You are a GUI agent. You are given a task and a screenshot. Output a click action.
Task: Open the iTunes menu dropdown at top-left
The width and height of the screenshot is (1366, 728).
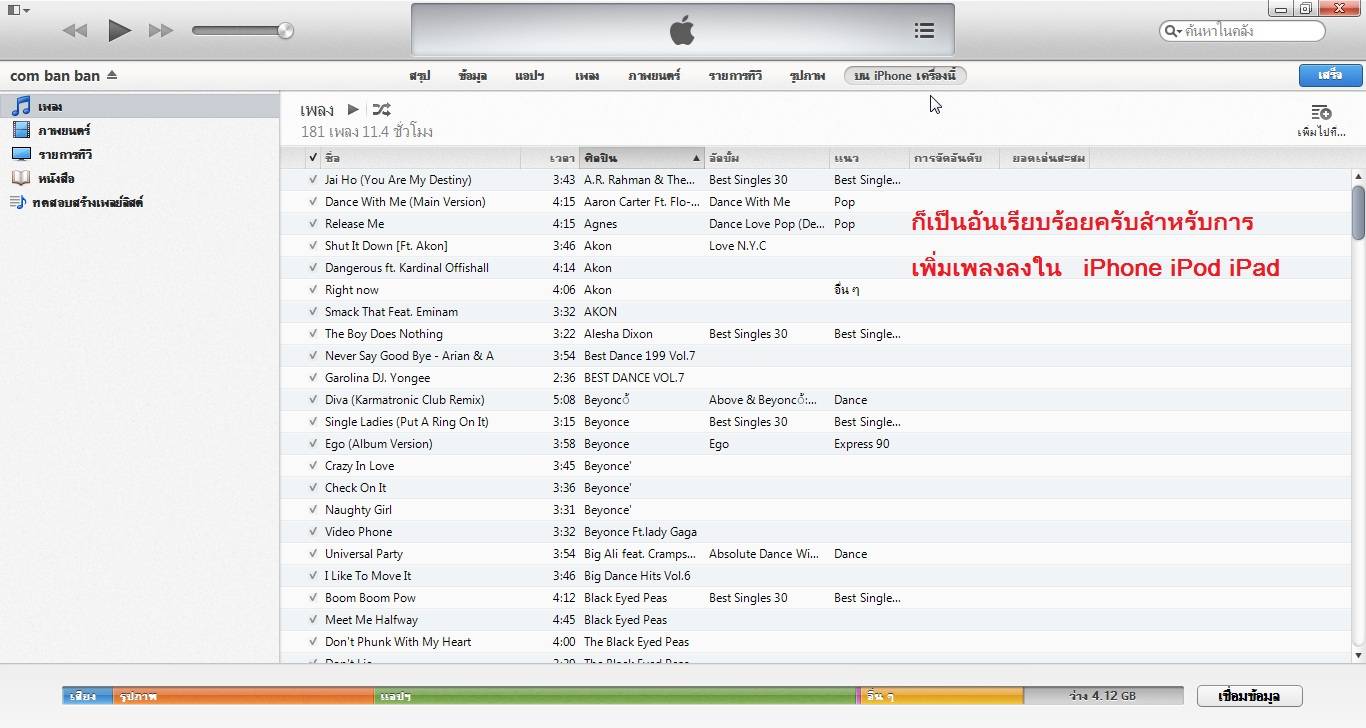pos(18,10)
